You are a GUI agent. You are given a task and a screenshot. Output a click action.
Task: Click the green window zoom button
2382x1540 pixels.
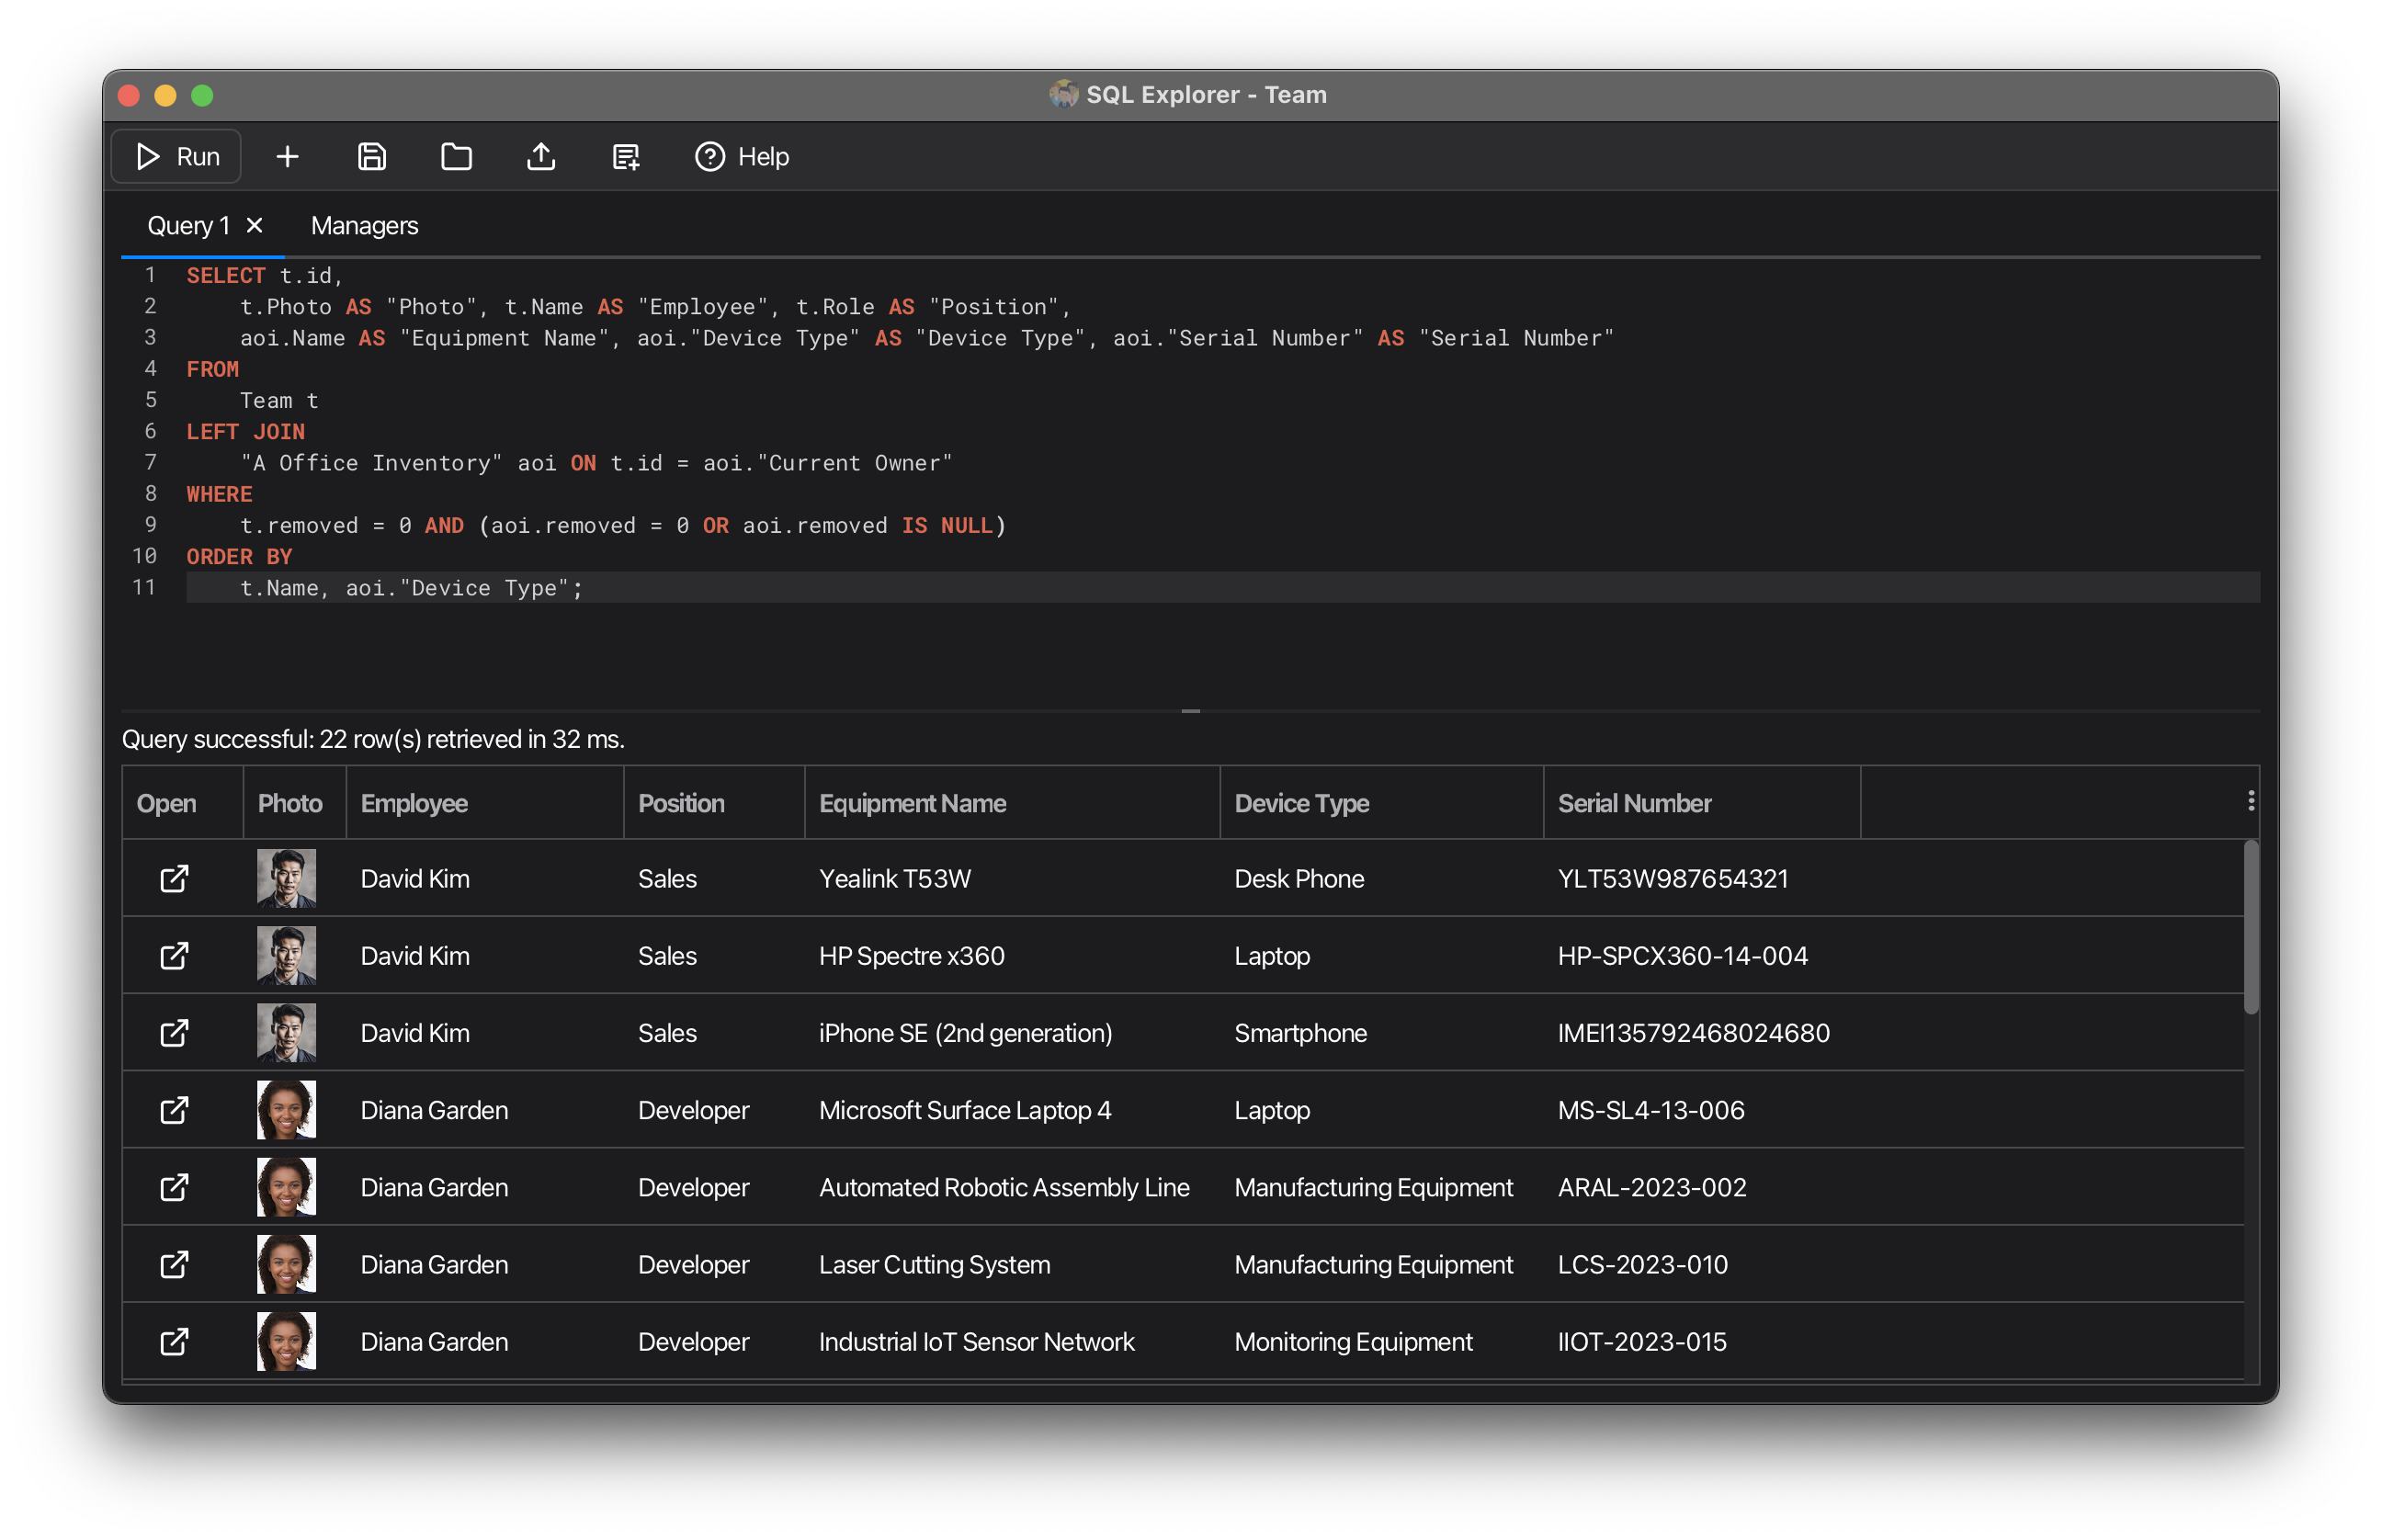(202, 95)
